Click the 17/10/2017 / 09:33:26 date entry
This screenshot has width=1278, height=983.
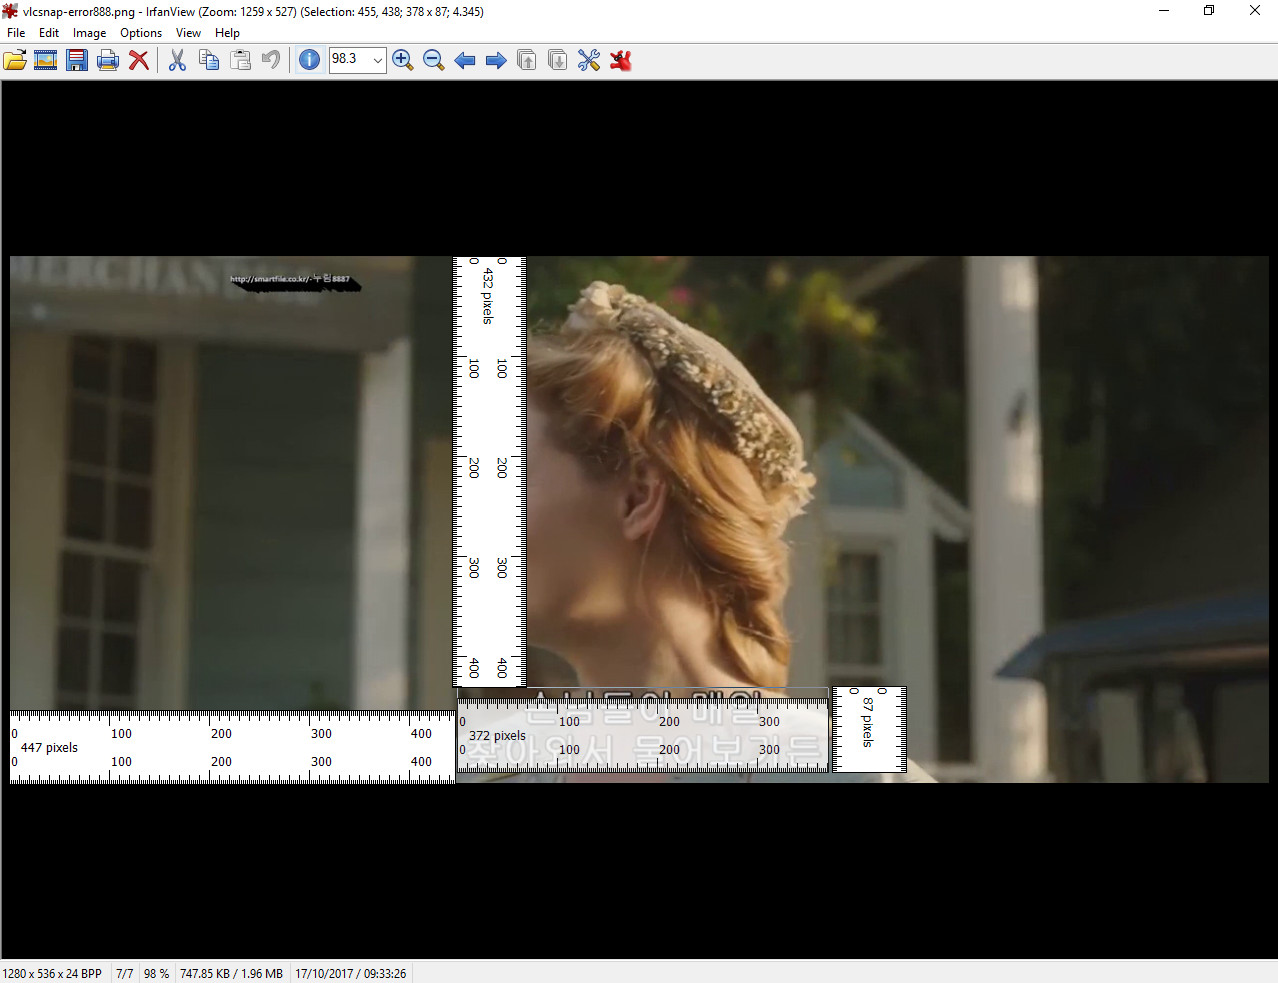351,973
